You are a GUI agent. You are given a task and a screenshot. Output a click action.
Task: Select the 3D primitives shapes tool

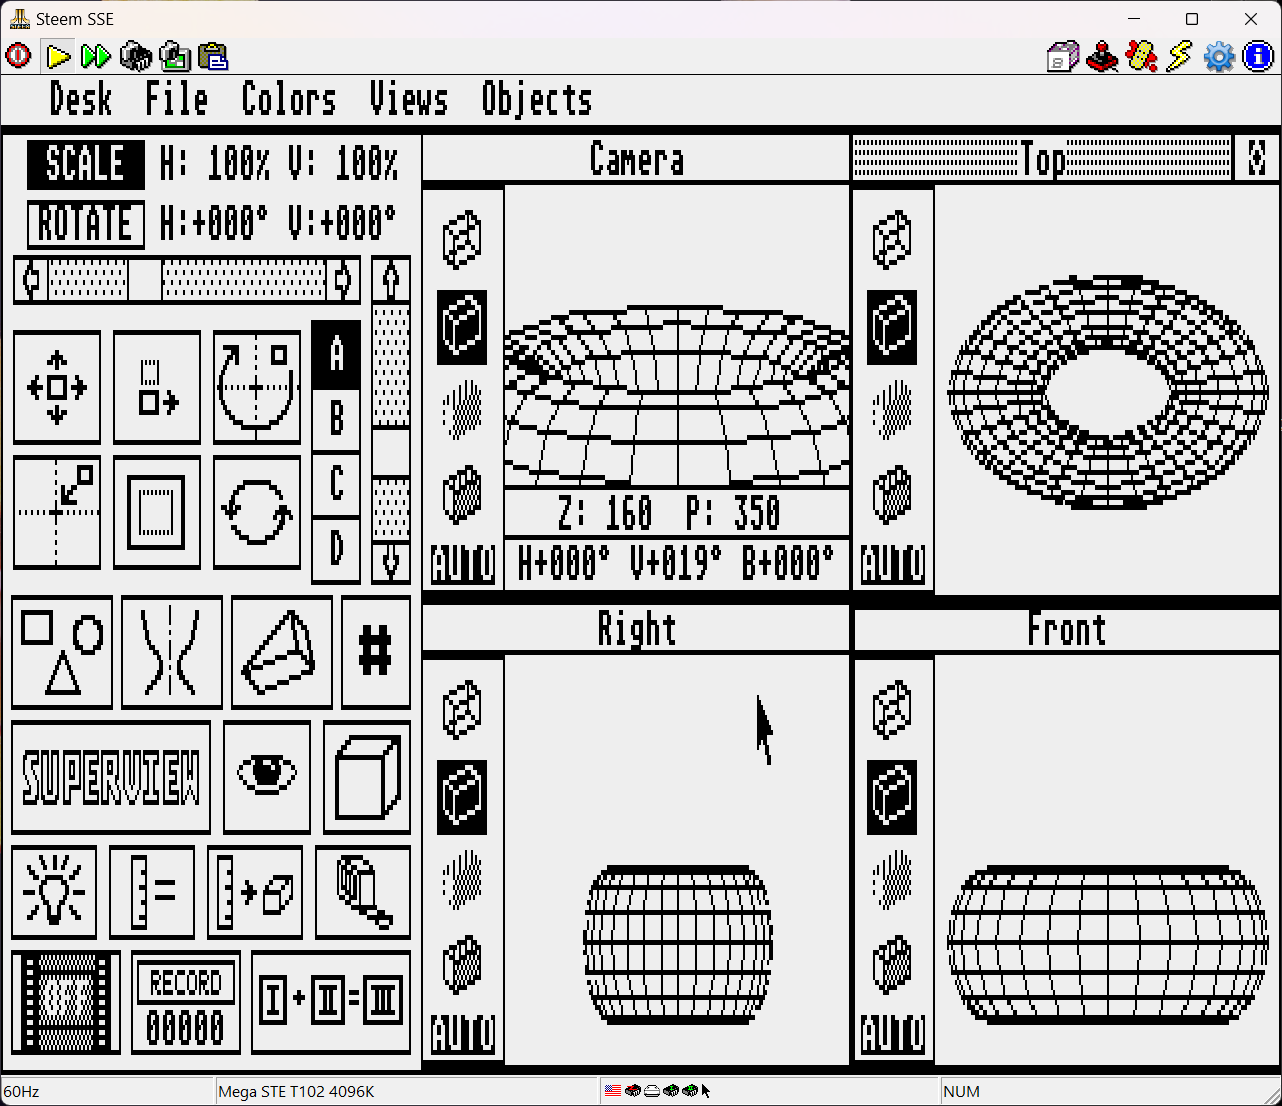tap(62, 652)
